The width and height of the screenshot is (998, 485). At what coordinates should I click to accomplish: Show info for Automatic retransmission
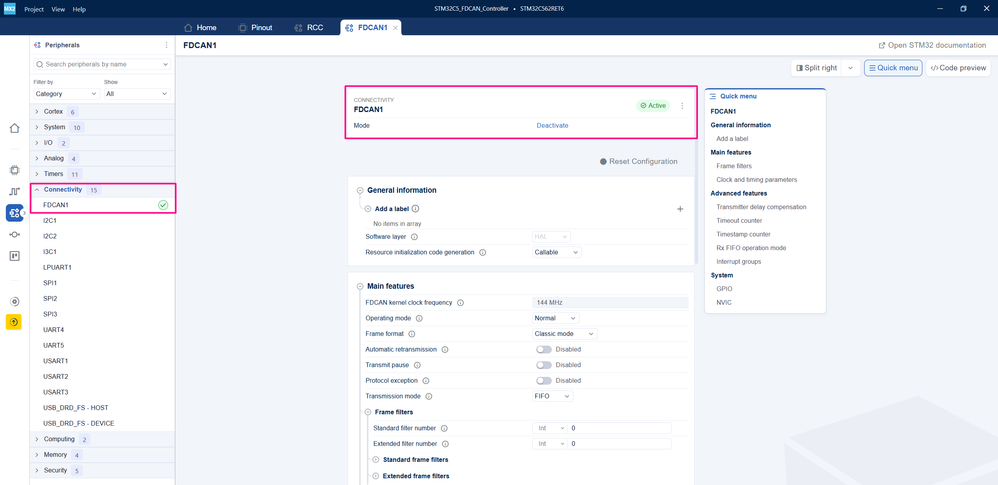click(445, 349)
